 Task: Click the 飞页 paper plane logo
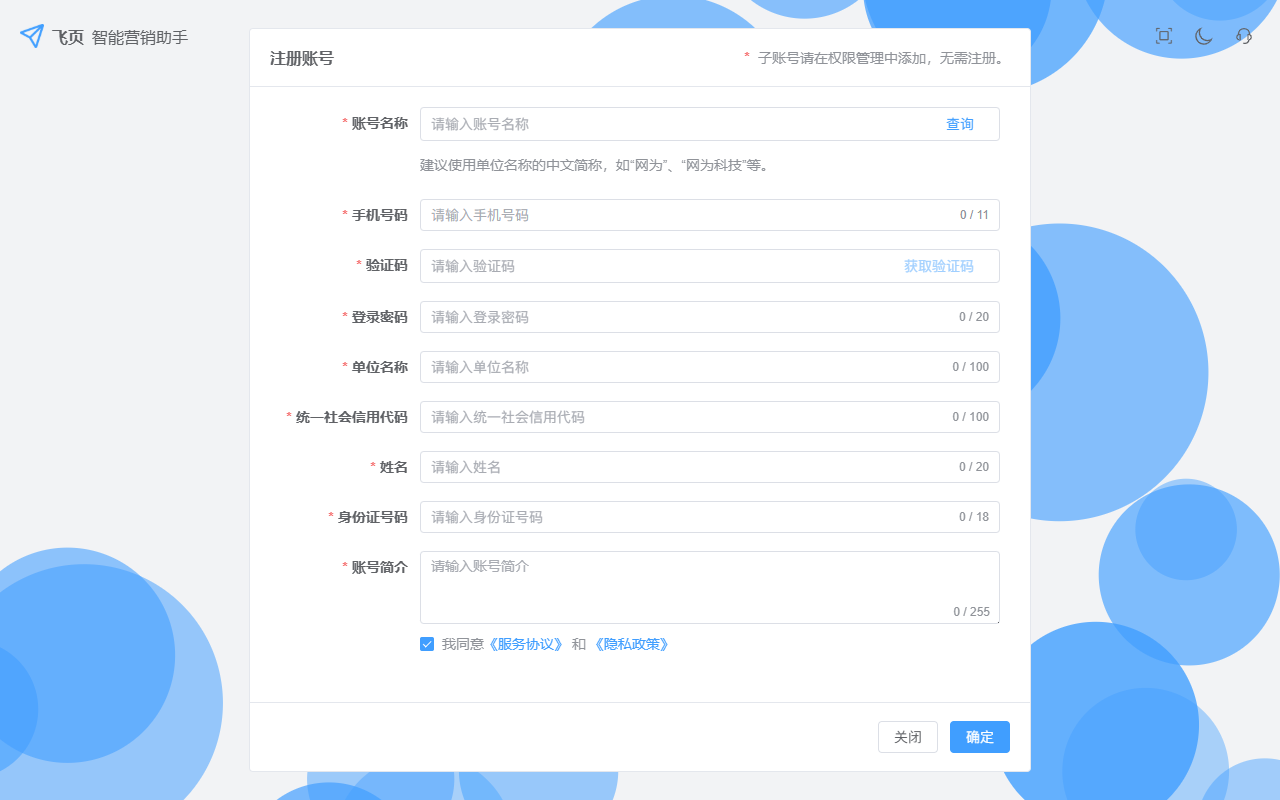[32, 37]
